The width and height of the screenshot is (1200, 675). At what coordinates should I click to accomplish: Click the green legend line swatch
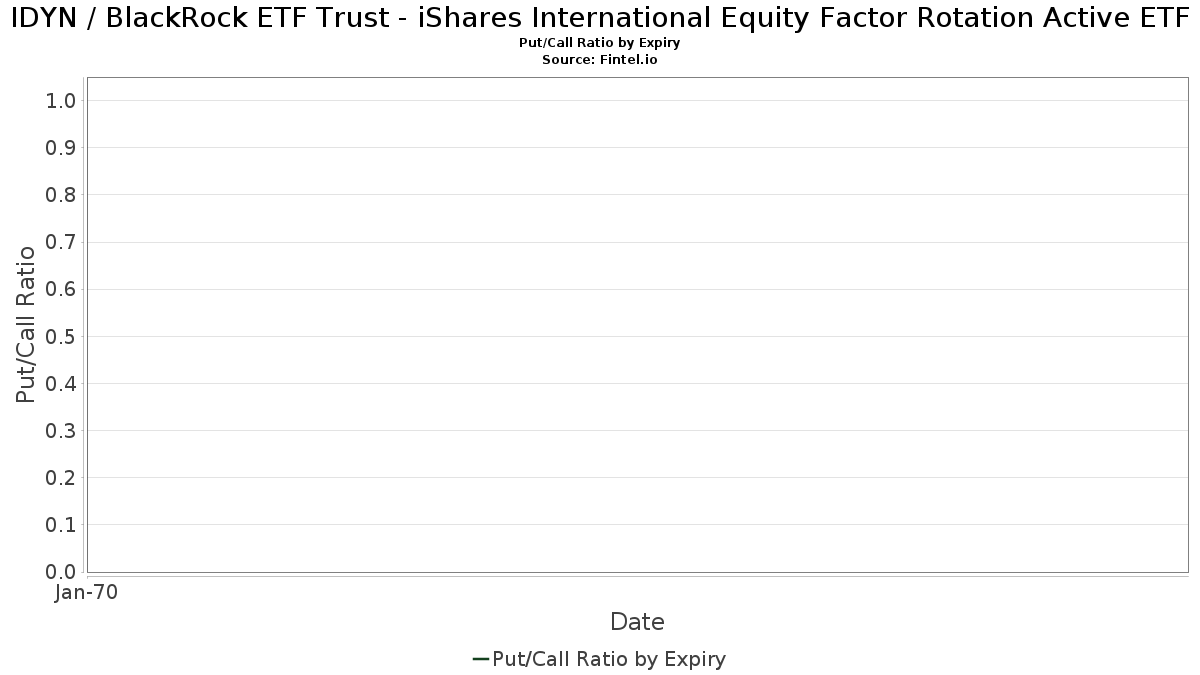click(x=480, y=659)
